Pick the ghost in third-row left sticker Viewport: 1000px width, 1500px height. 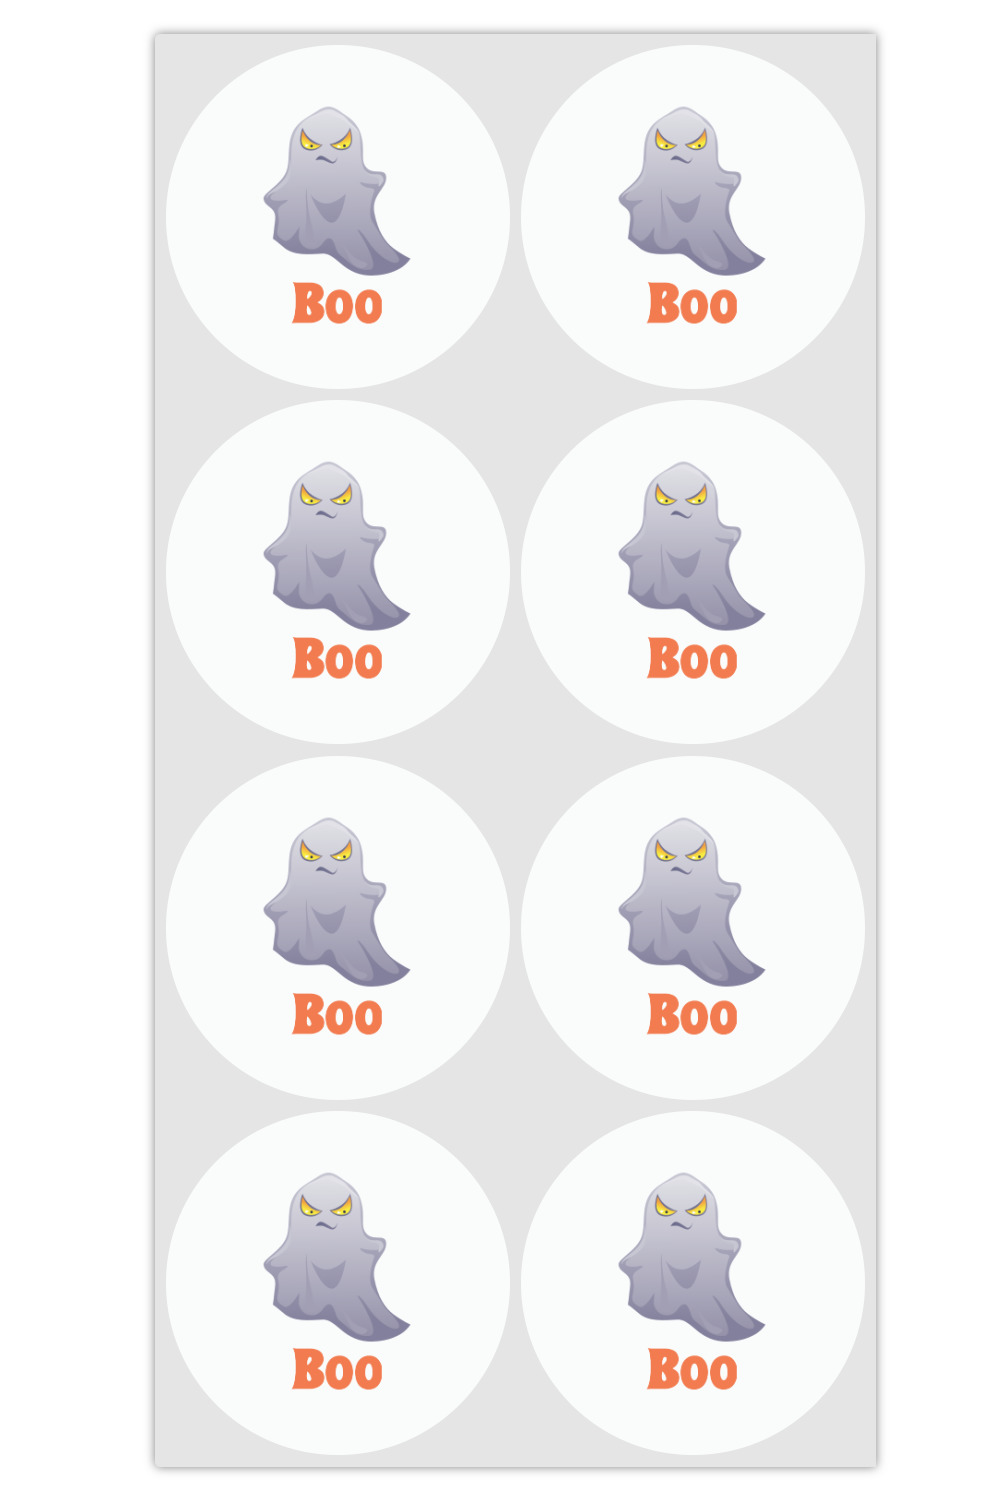(335, 902)
